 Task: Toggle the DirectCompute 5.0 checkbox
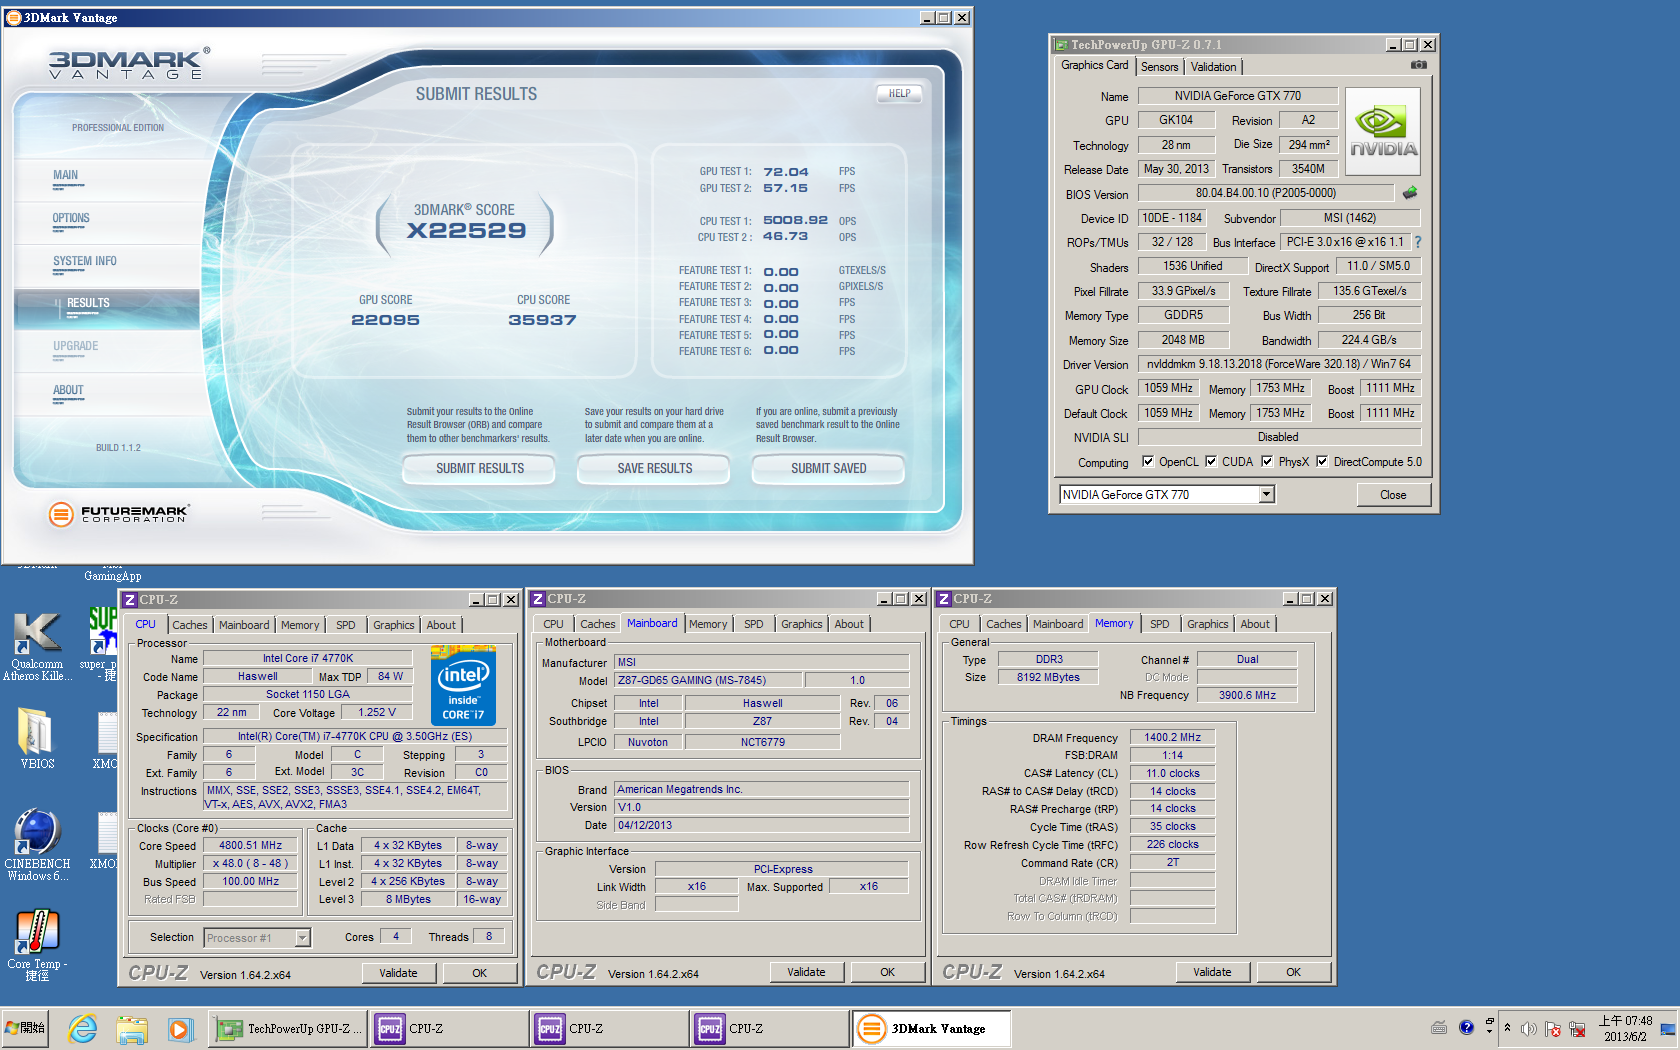1322,461
